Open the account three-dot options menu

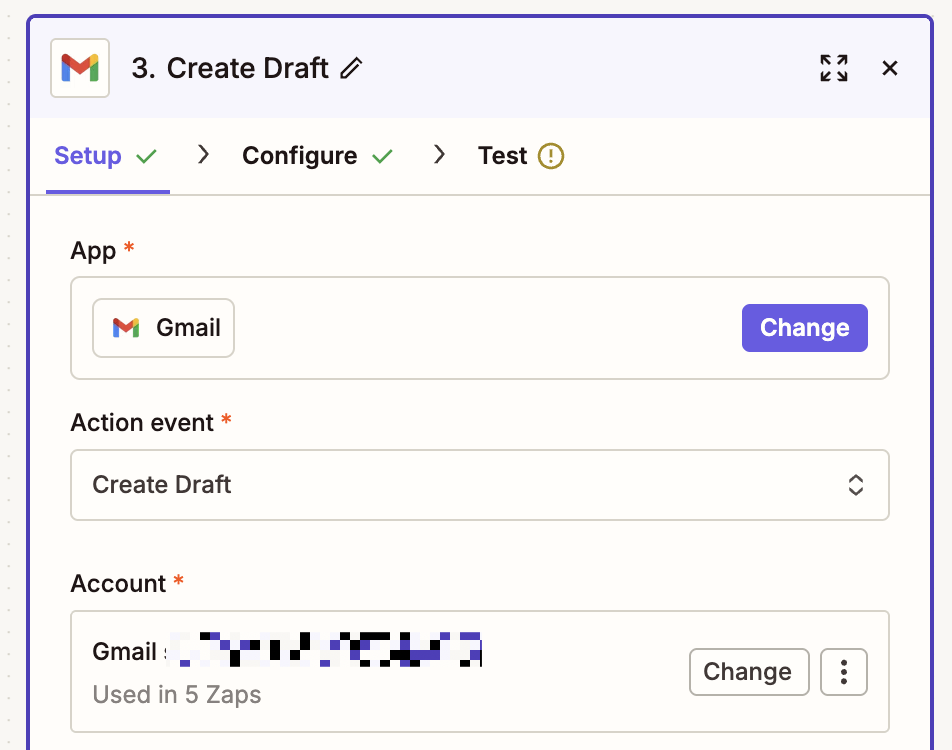(x=843, y=672)
